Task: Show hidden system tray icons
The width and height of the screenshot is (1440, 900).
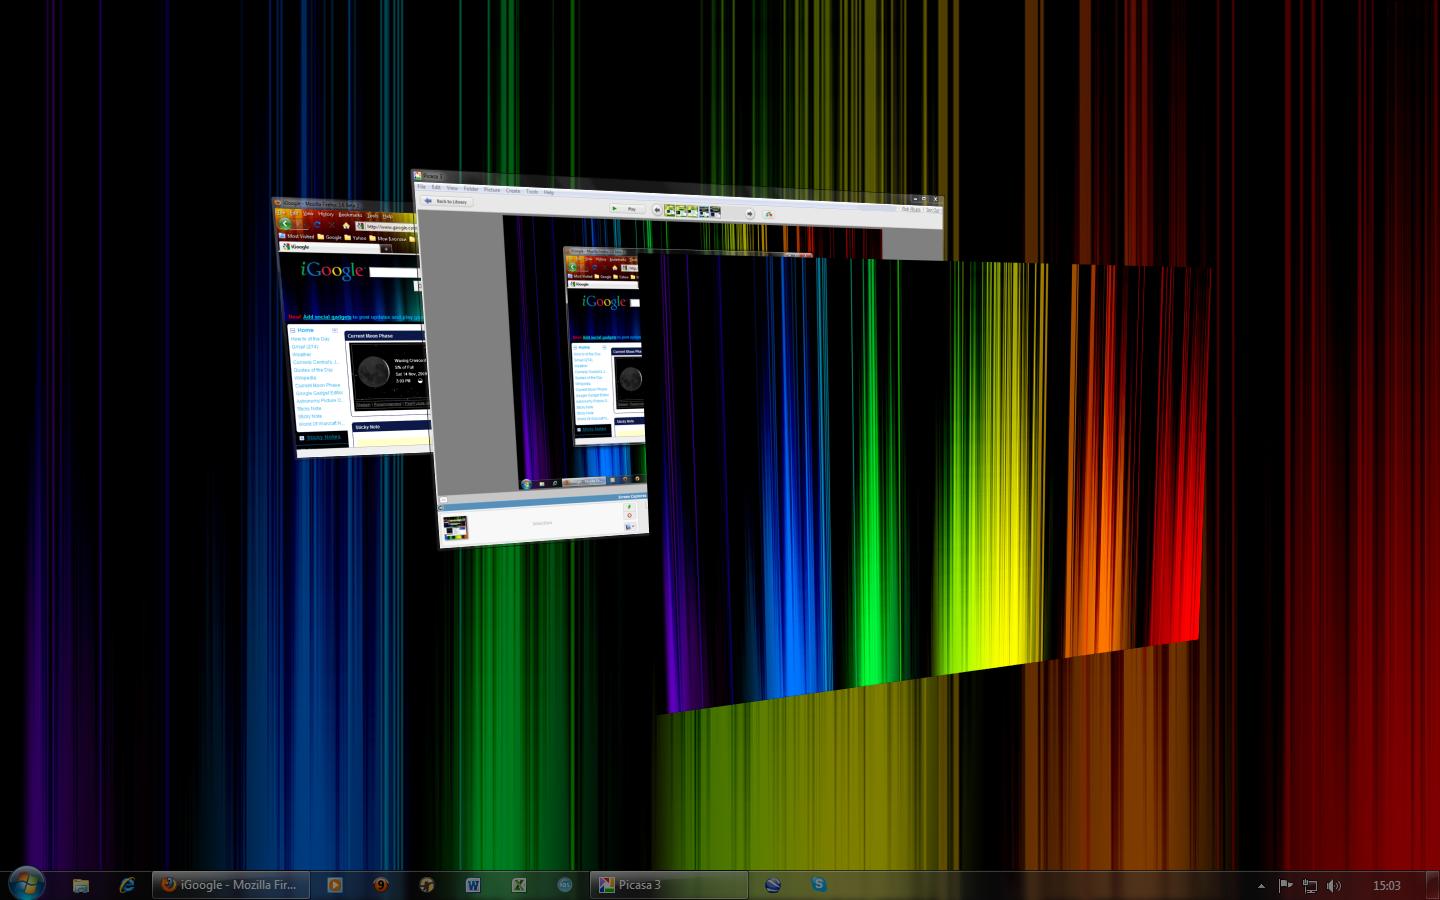Action: [x=1261, y=885]
